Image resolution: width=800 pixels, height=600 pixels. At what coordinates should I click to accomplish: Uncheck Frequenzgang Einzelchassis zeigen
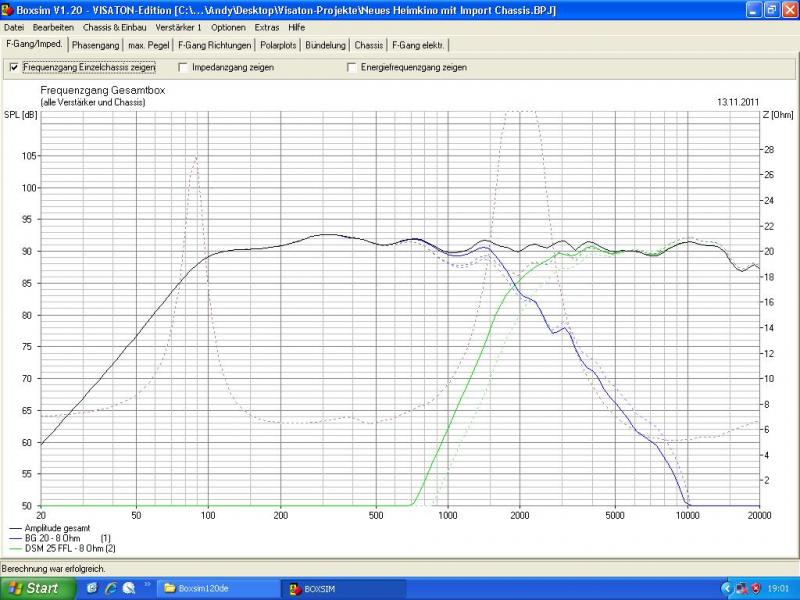point(14,67)
